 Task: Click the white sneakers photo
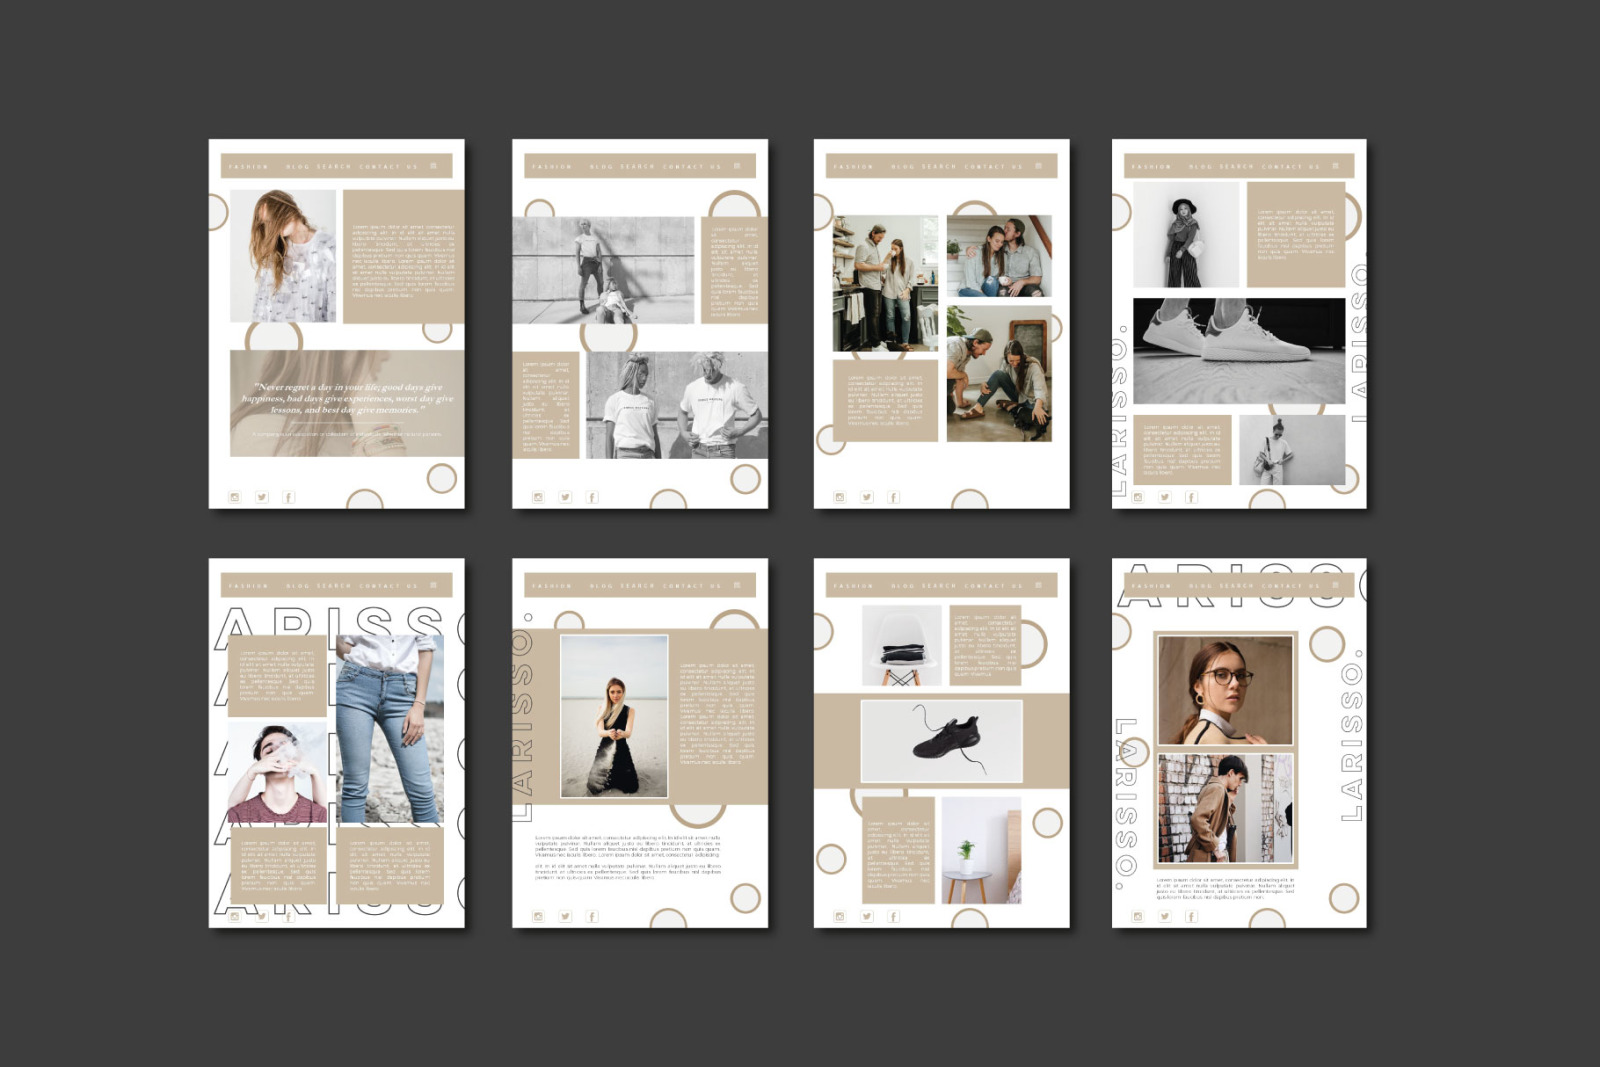pyautogui.click(x=1238, y=351)
